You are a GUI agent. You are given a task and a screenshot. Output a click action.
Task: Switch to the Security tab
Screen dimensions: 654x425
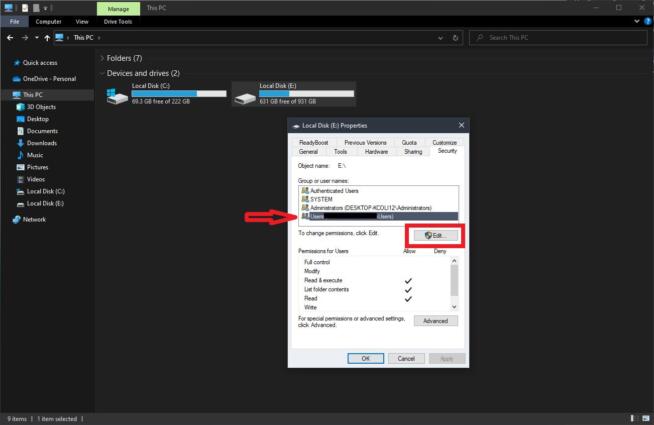448,151
